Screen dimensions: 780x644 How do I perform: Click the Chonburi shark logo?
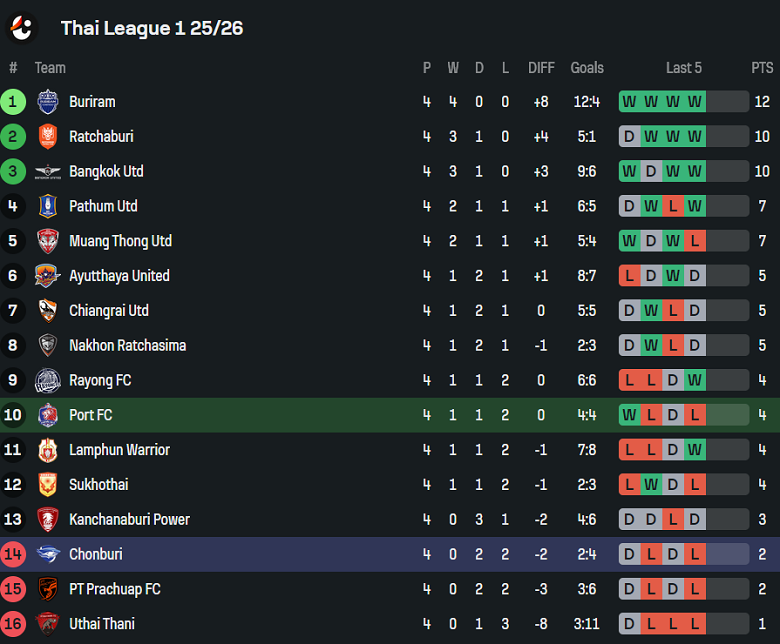48,554
